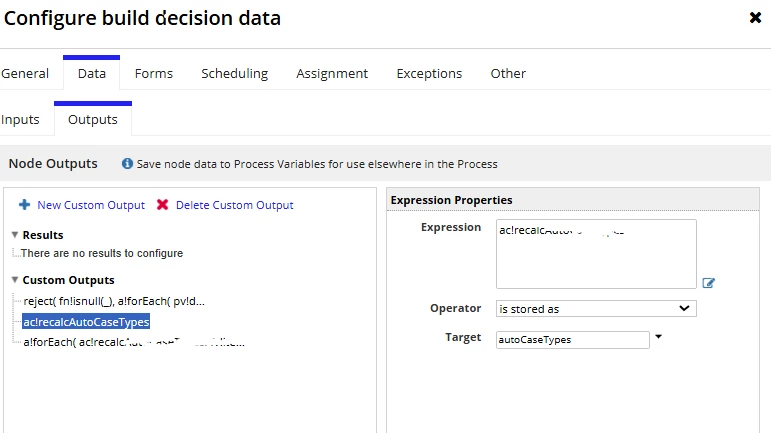Click the blue info icon beside Node Outputs
Screen dimensions: 771x433
[x=127, y=163]
